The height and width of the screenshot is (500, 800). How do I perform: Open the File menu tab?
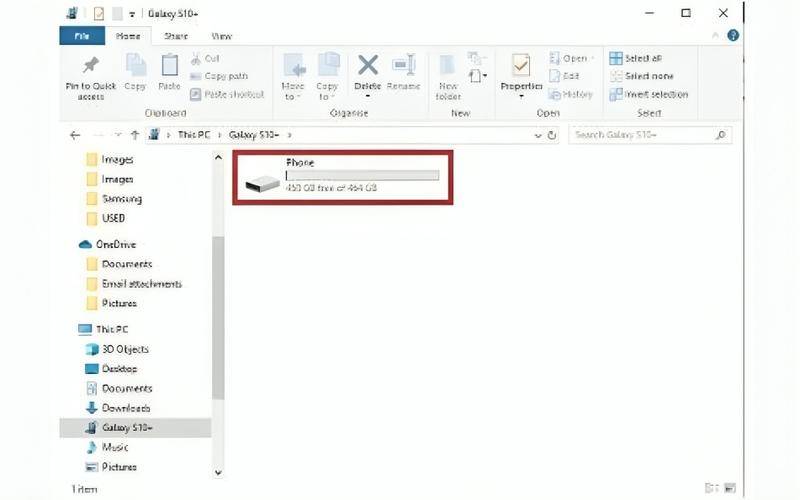(x=81, y=36)
